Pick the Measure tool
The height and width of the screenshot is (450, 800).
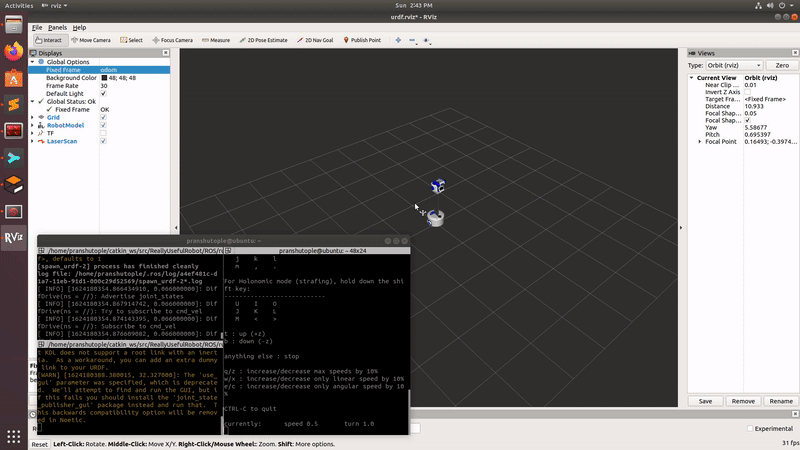click(x=216, y=40)
